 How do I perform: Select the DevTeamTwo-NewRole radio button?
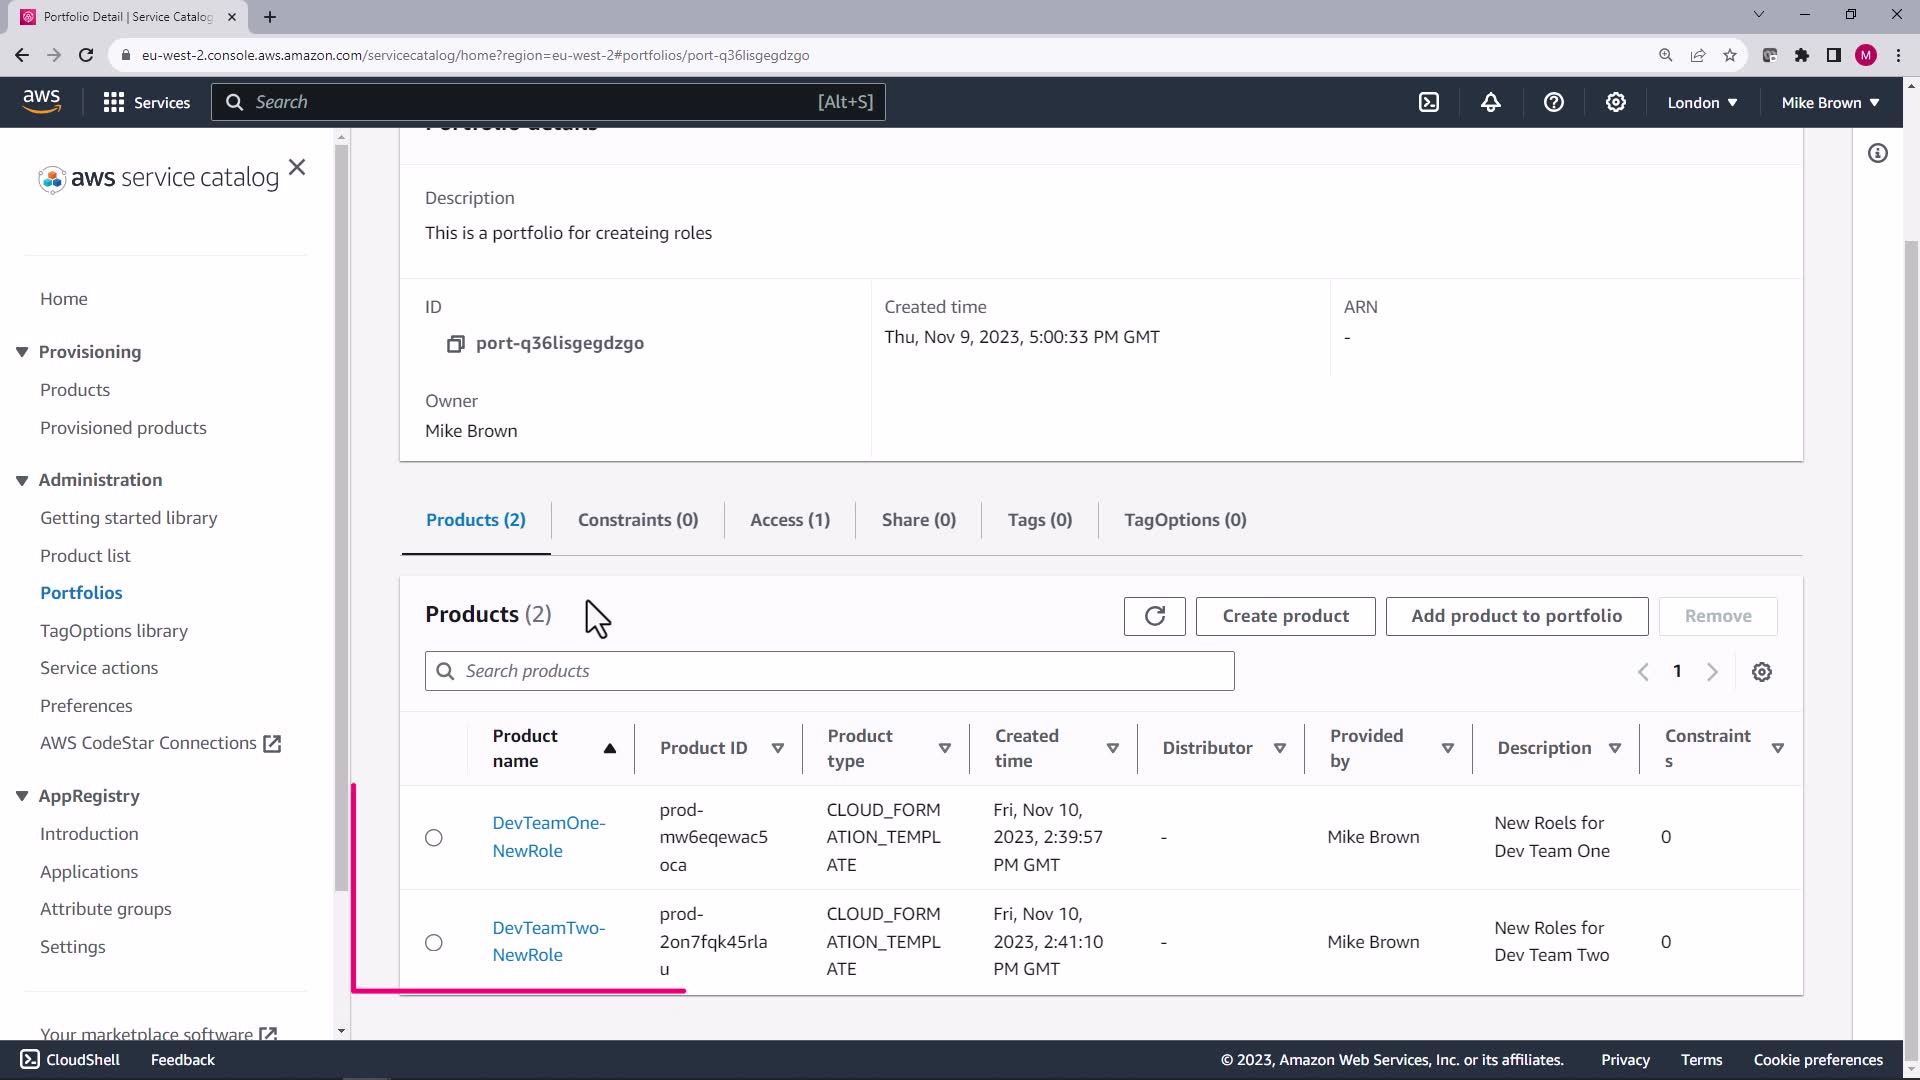point(433,943)
